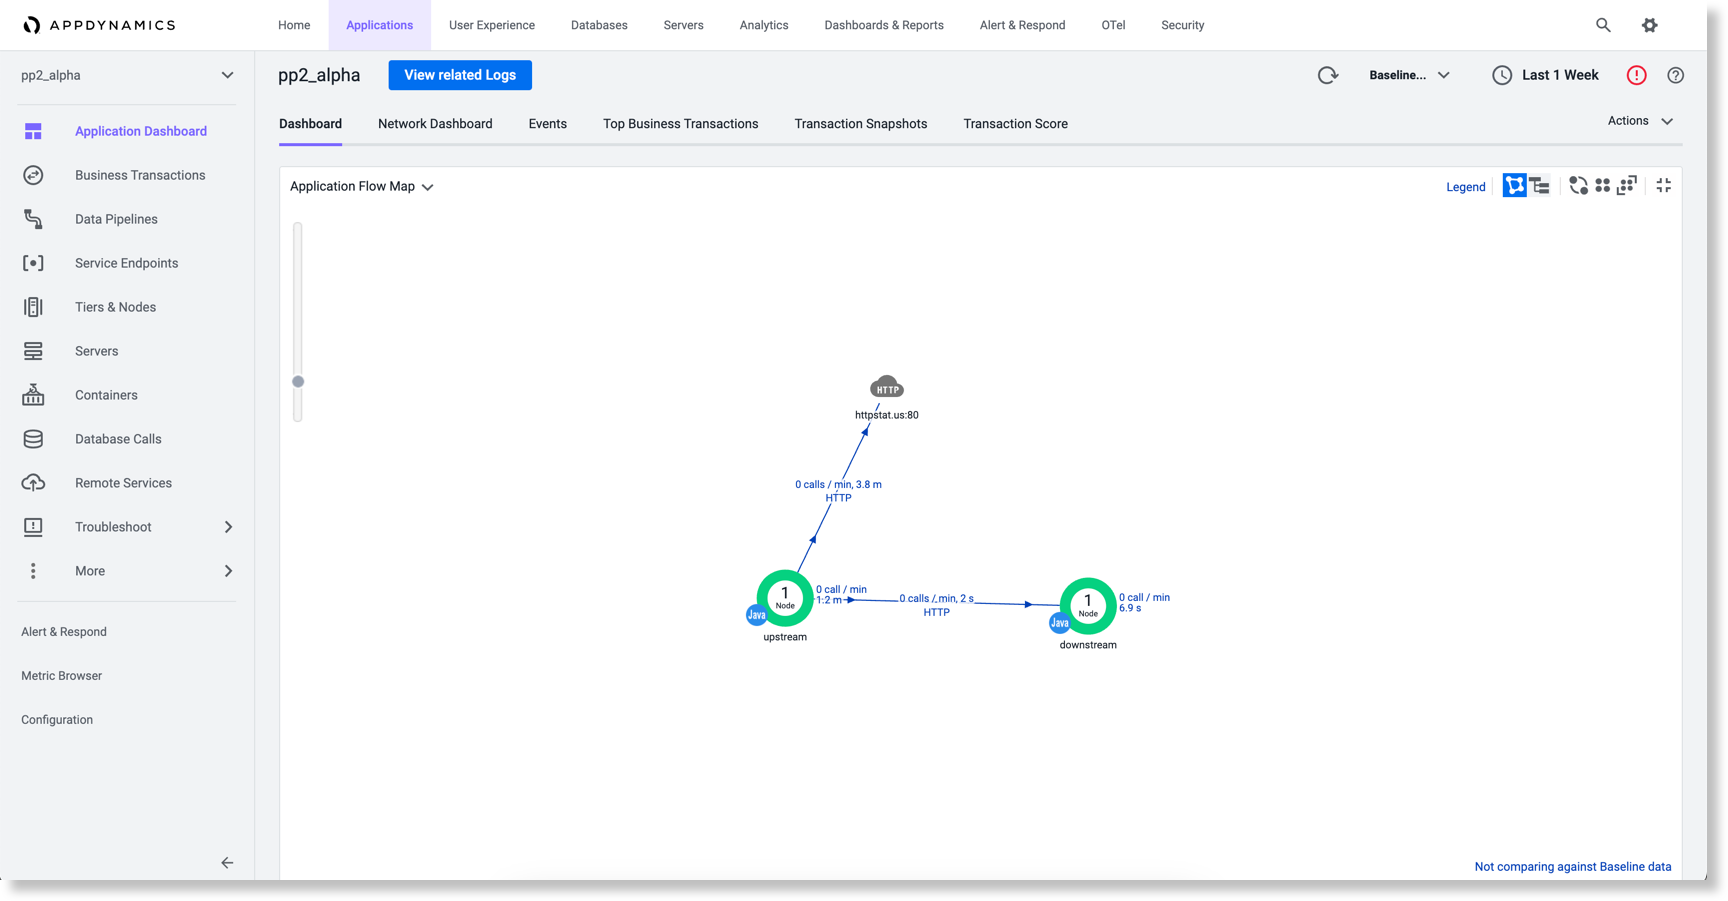Open the Dashboards & Reports navigation tab

884,25
